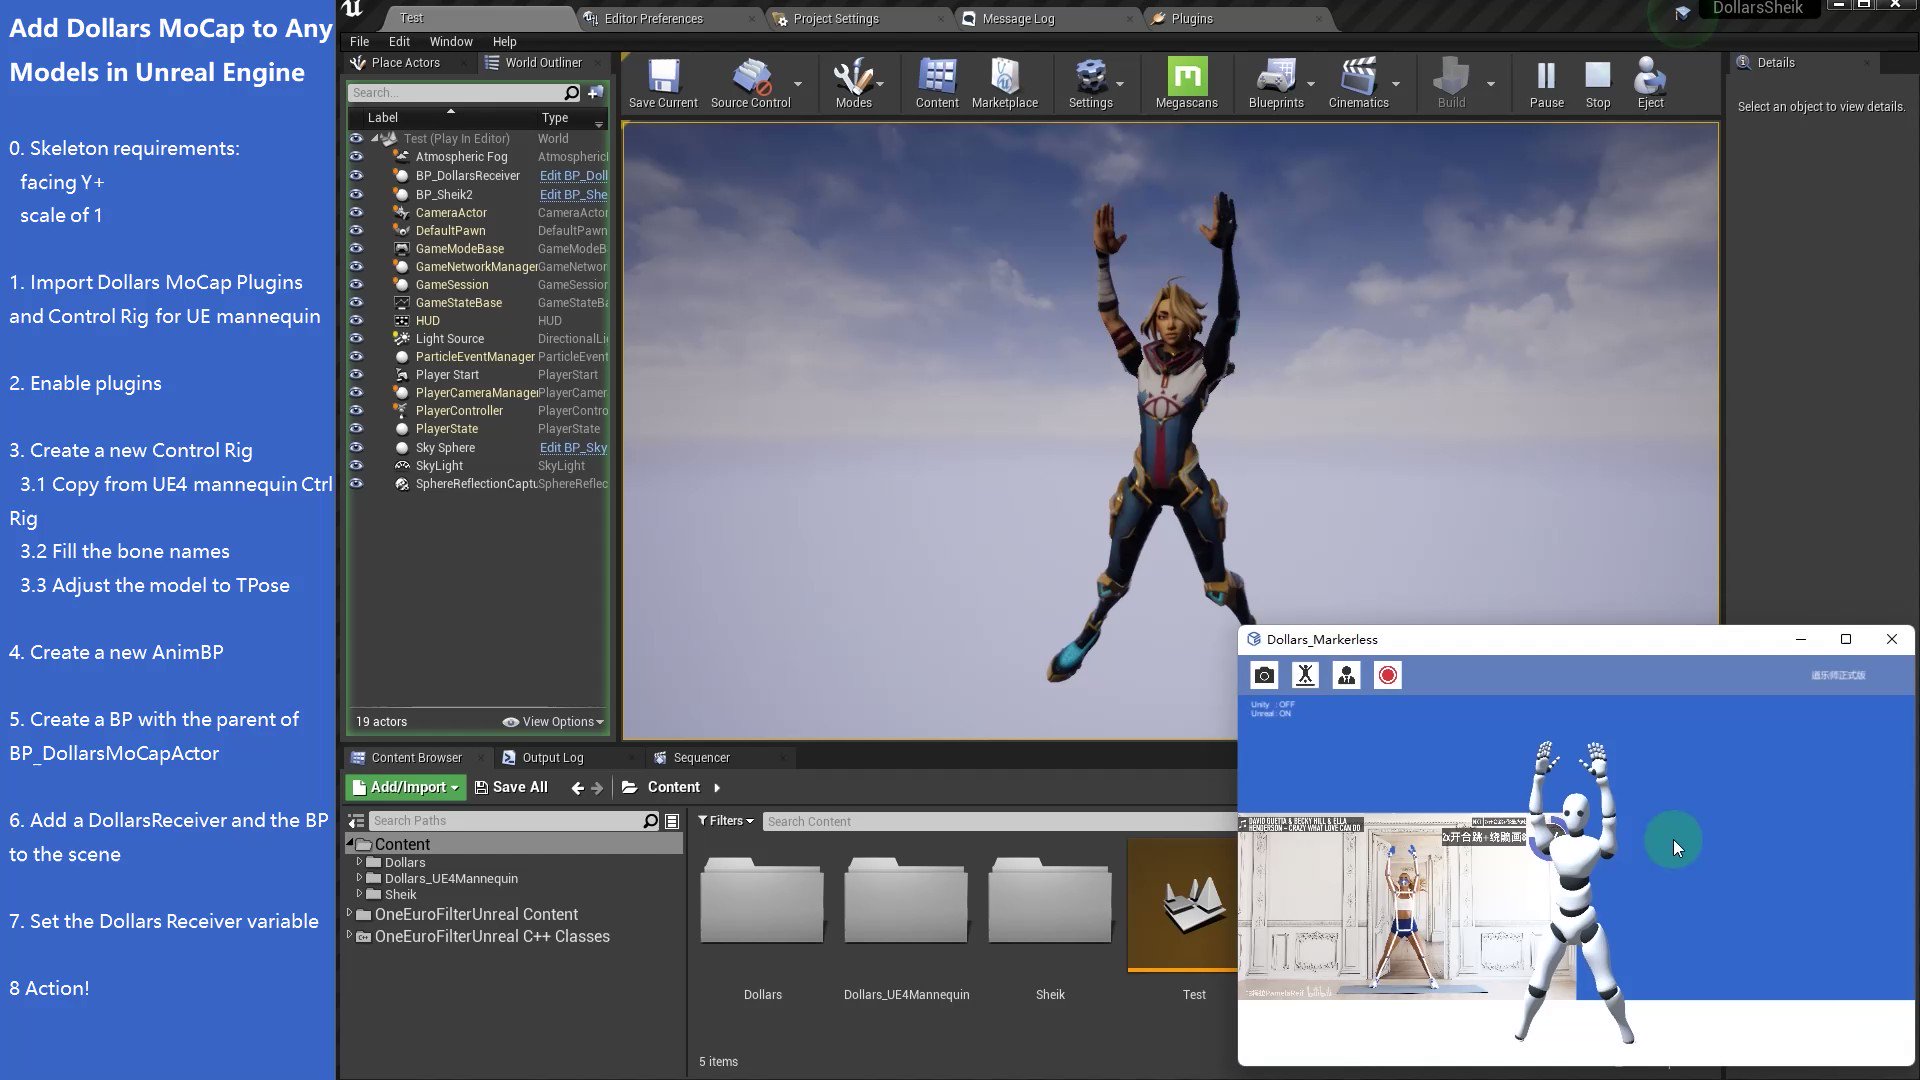Open the Cinematics dropdown arrow

1396,84
